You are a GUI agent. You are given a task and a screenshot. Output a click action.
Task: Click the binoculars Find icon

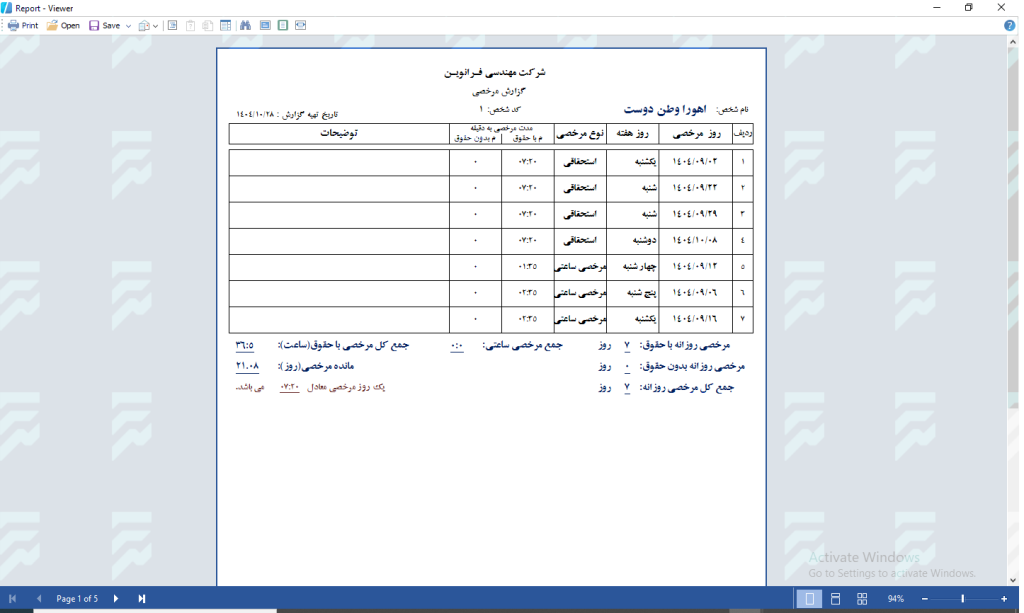click(245, 25)
